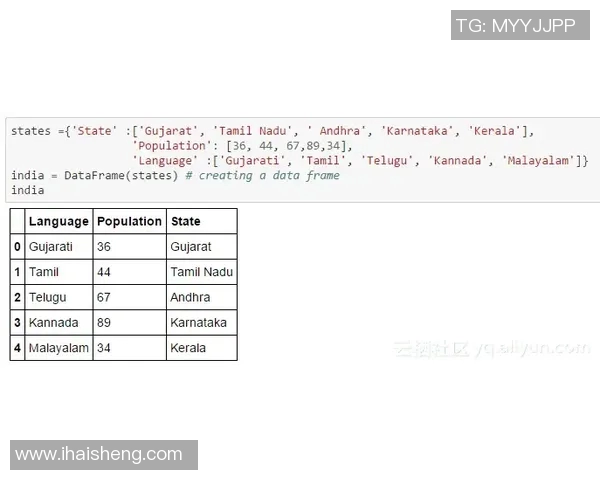Select the Tamil Nadu state cell
The width and height of the screenshot is (600, 480).
201,272
